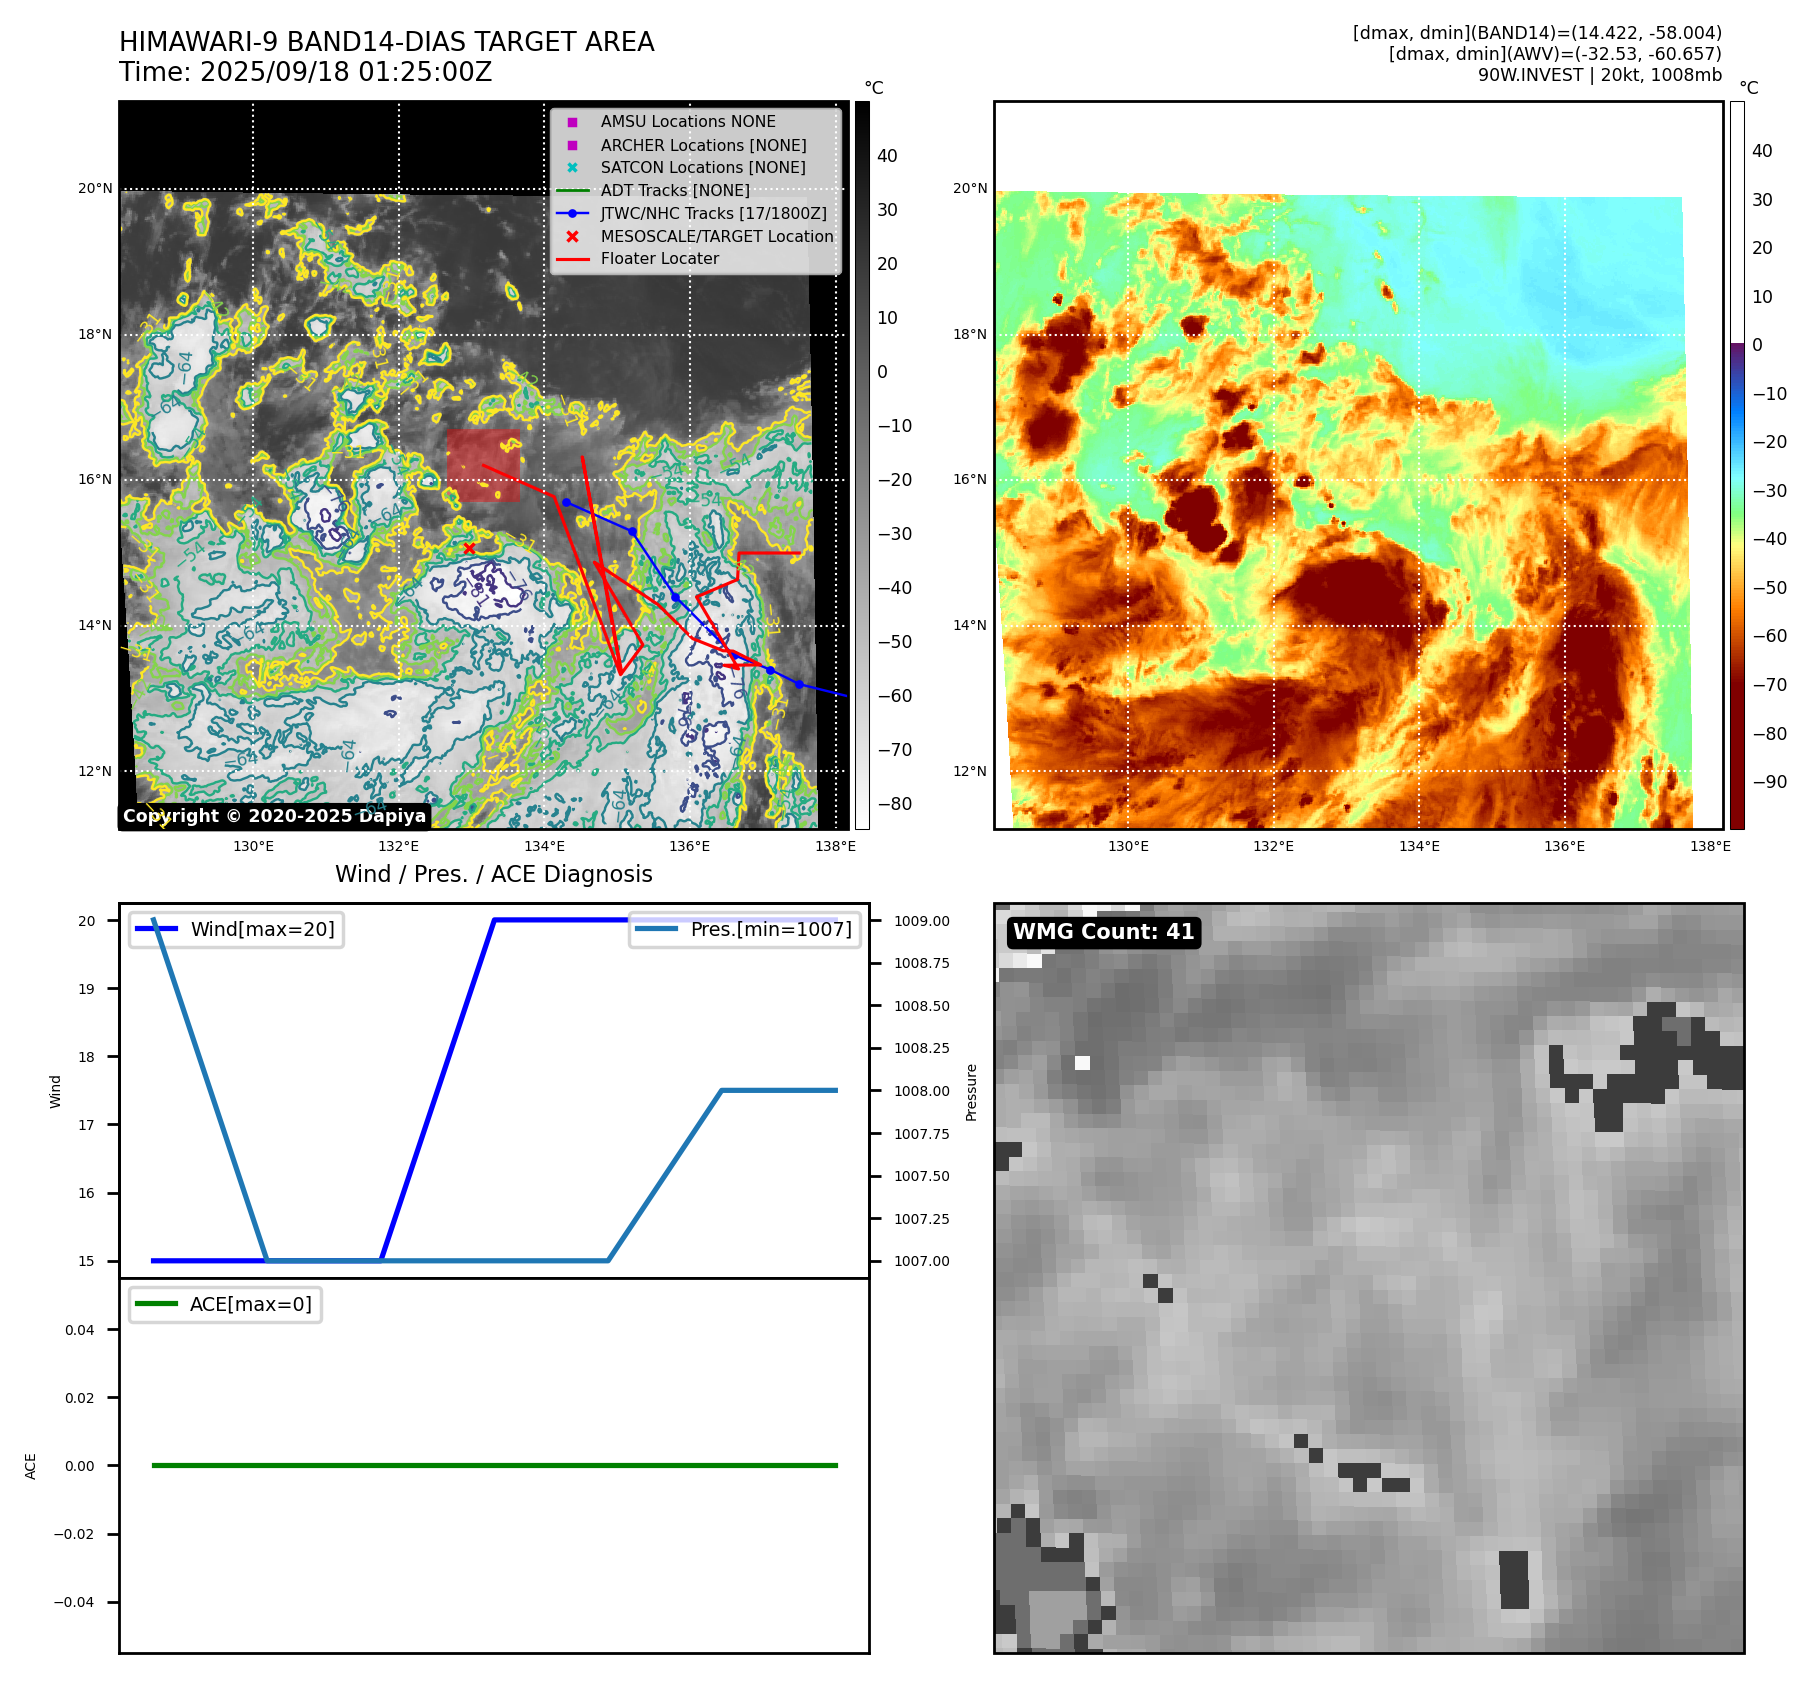Screen dimensions: 1813x1690
Task: Click the 'ACE' y-axis label
Action: (30, 1466)
